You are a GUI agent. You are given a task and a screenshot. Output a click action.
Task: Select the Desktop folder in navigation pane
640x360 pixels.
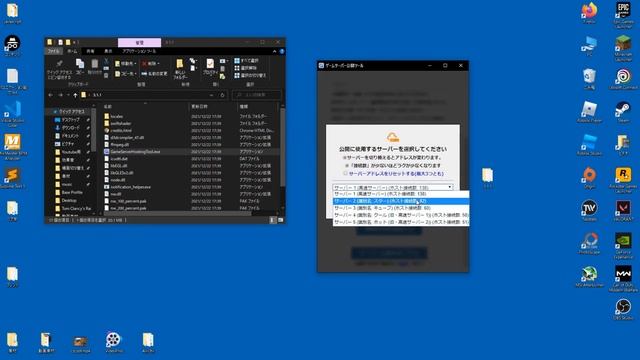[x=65, y=200]
